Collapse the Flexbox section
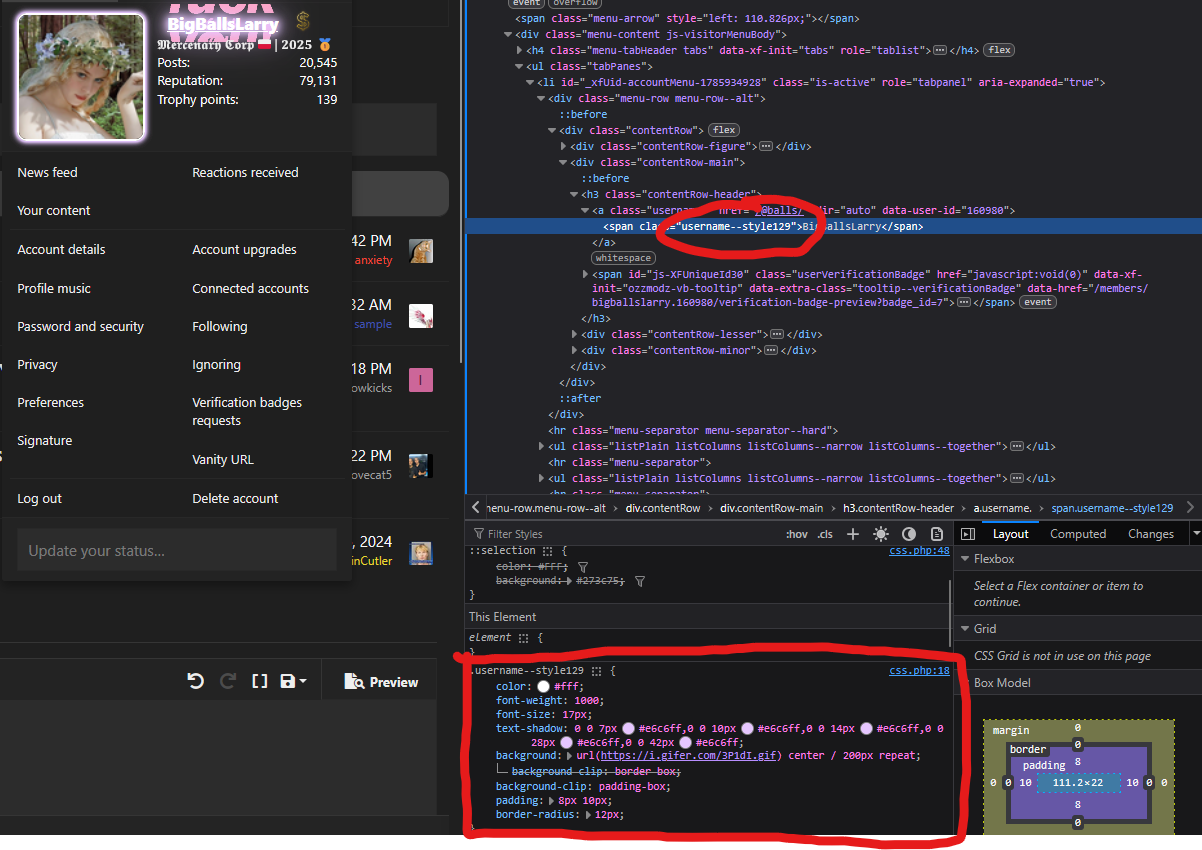Image resolution: width=1202 pixels, height=850 pixels. [965, 559]
